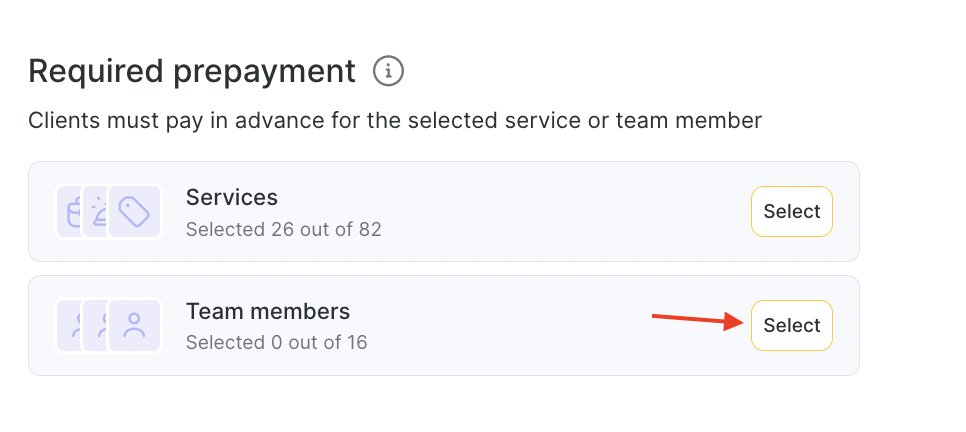Click the info icon beside Required prepayment

click(x=388, y=71)
